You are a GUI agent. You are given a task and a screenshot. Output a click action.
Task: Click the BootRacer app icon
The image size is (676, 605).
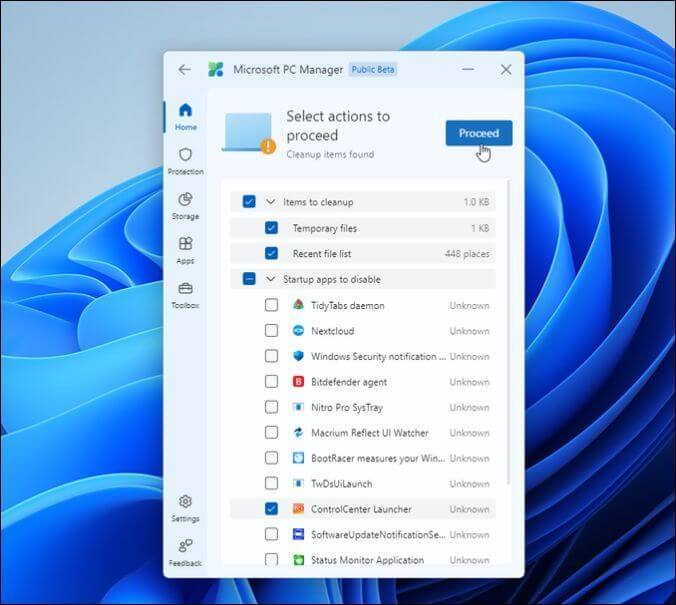click(298, 458)
